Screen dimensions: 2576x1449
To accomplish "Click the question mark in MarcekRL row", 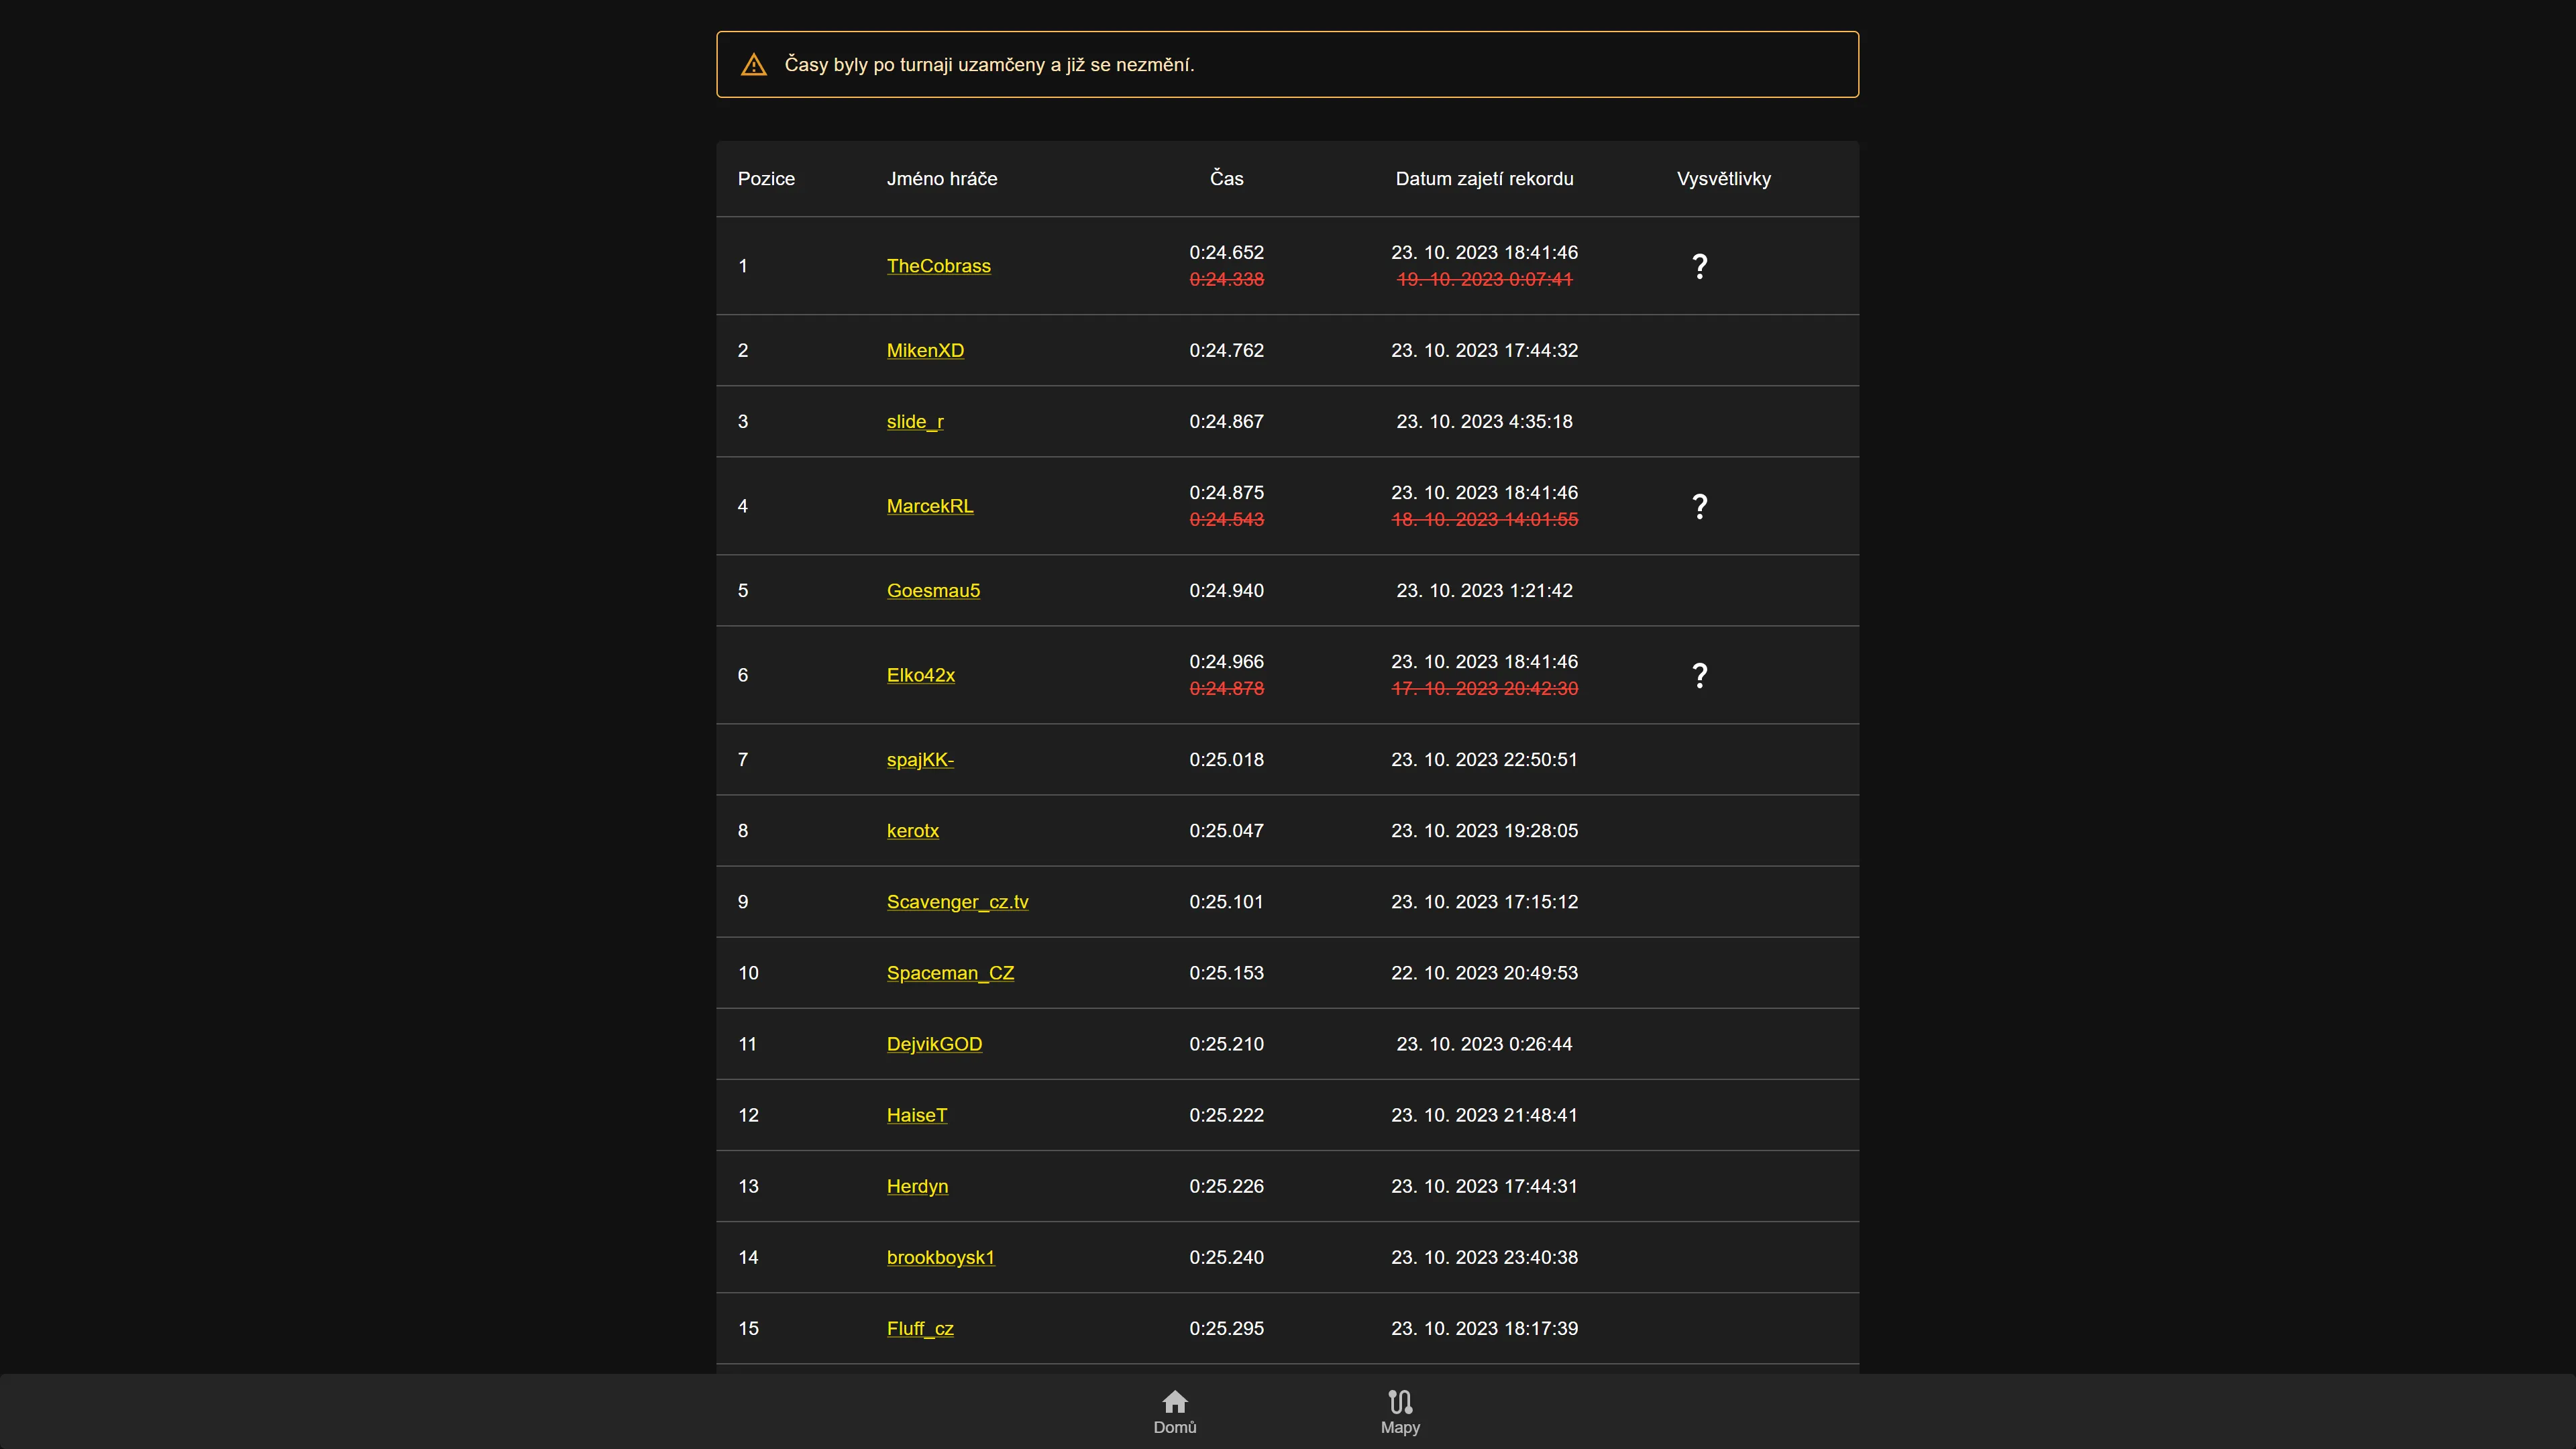I will [x=1699, y=506].
